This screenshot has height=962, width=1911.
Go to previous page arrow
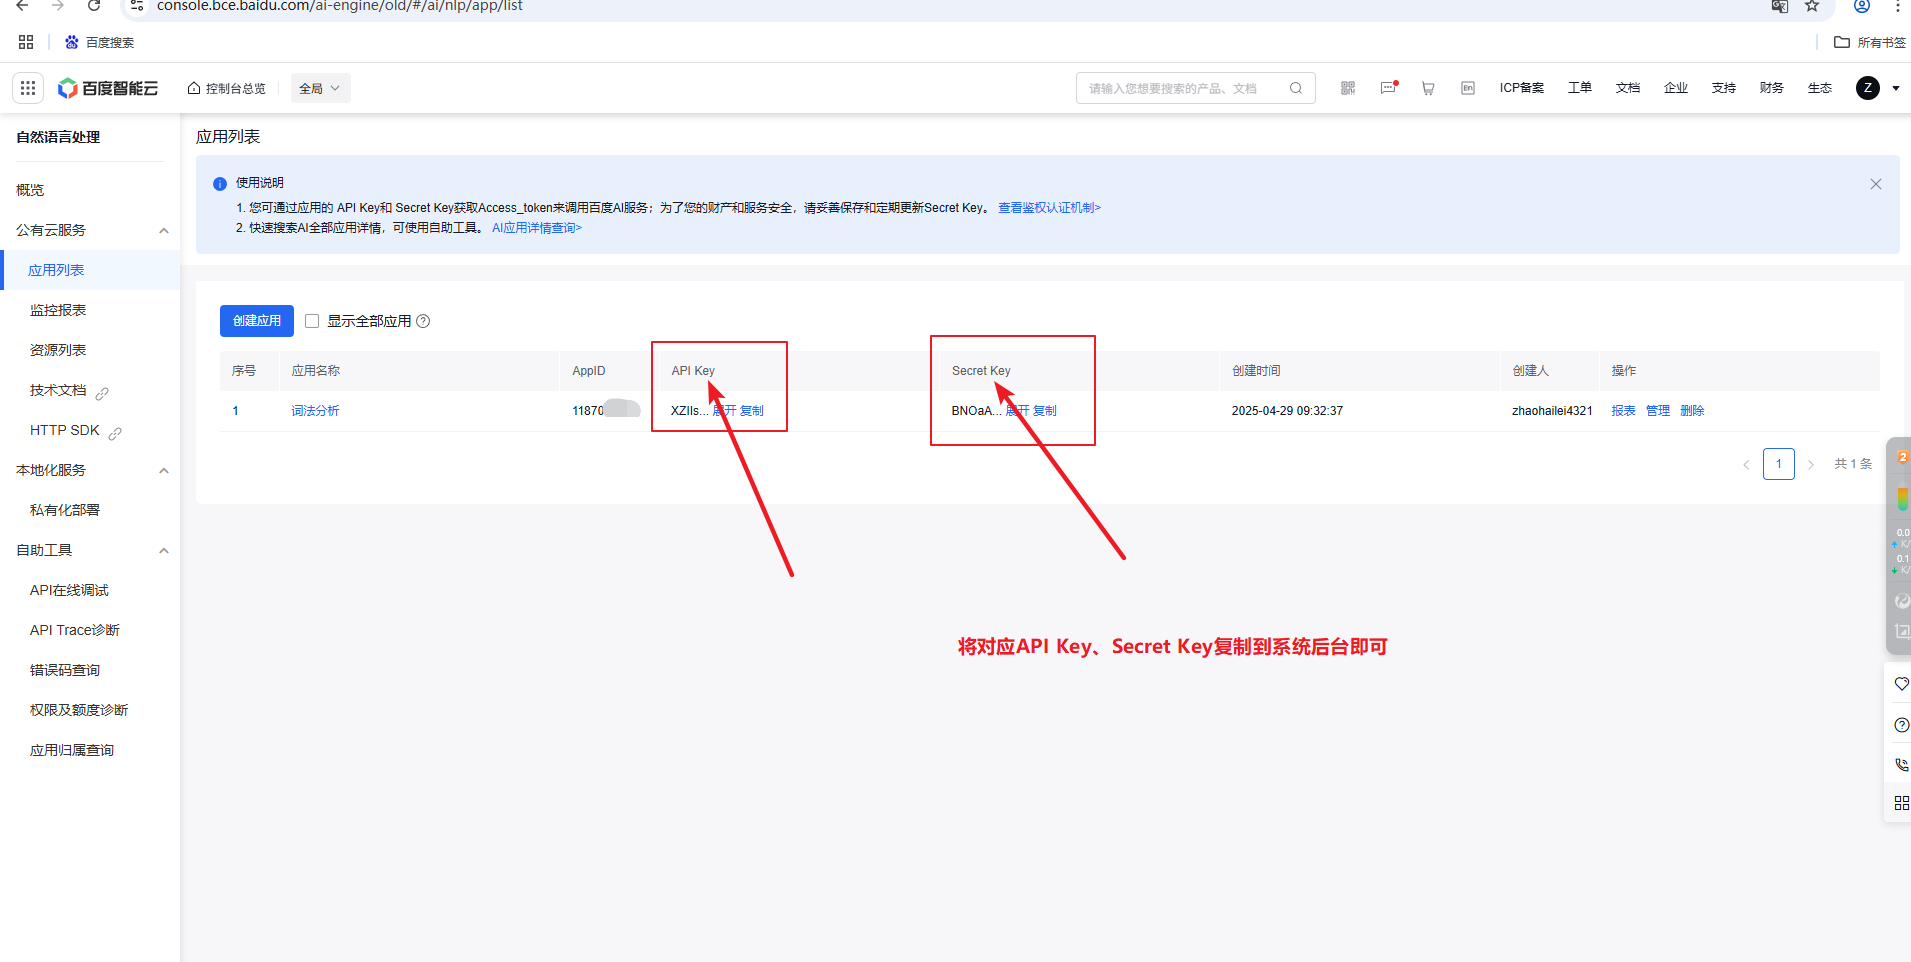point(1746,464)
